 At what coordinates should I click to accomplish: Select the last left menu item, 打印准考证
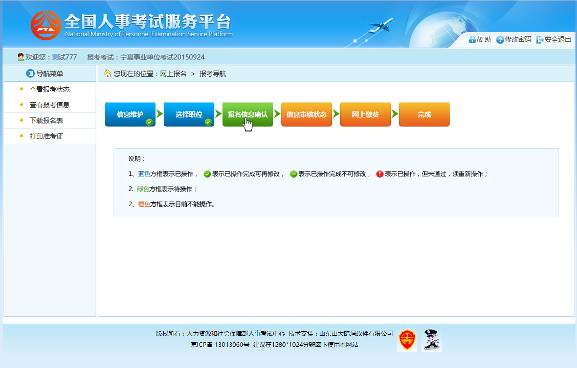(x=50, y=136)
